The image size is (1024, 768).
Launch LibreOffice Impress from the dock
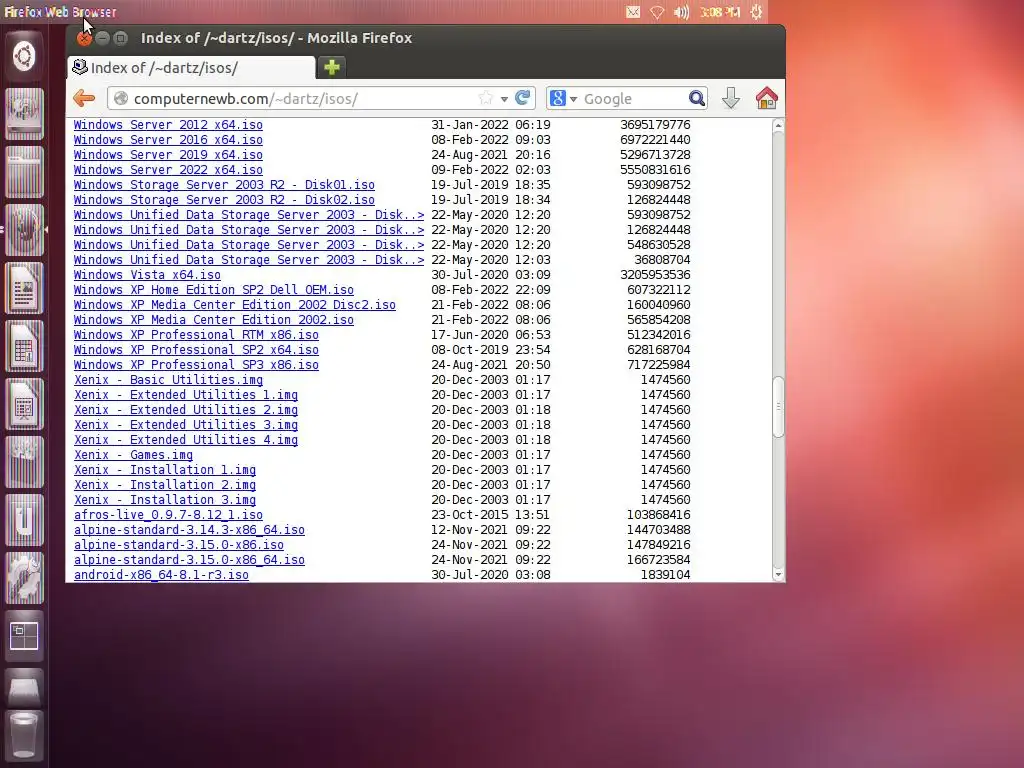pos(24,404)
